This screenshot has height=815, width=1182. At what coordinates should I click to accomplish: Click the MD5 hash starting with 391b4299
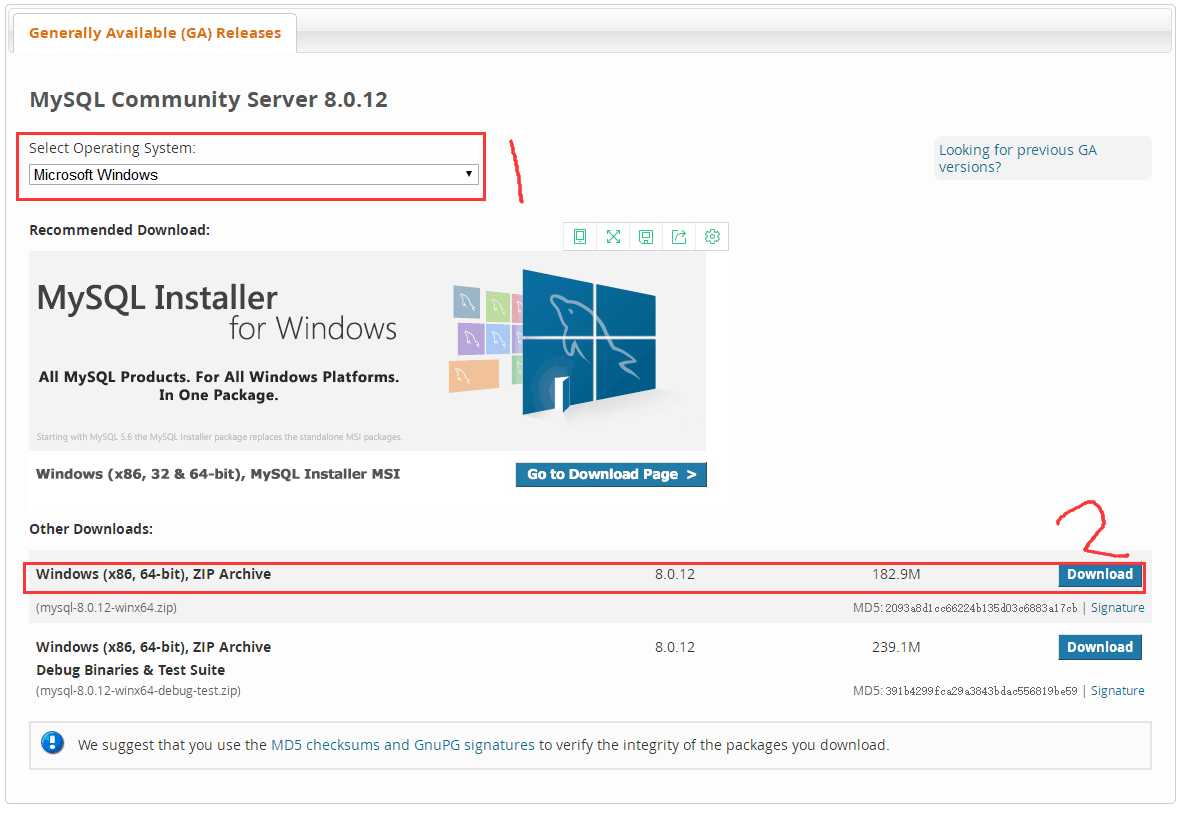pos(981,691)
